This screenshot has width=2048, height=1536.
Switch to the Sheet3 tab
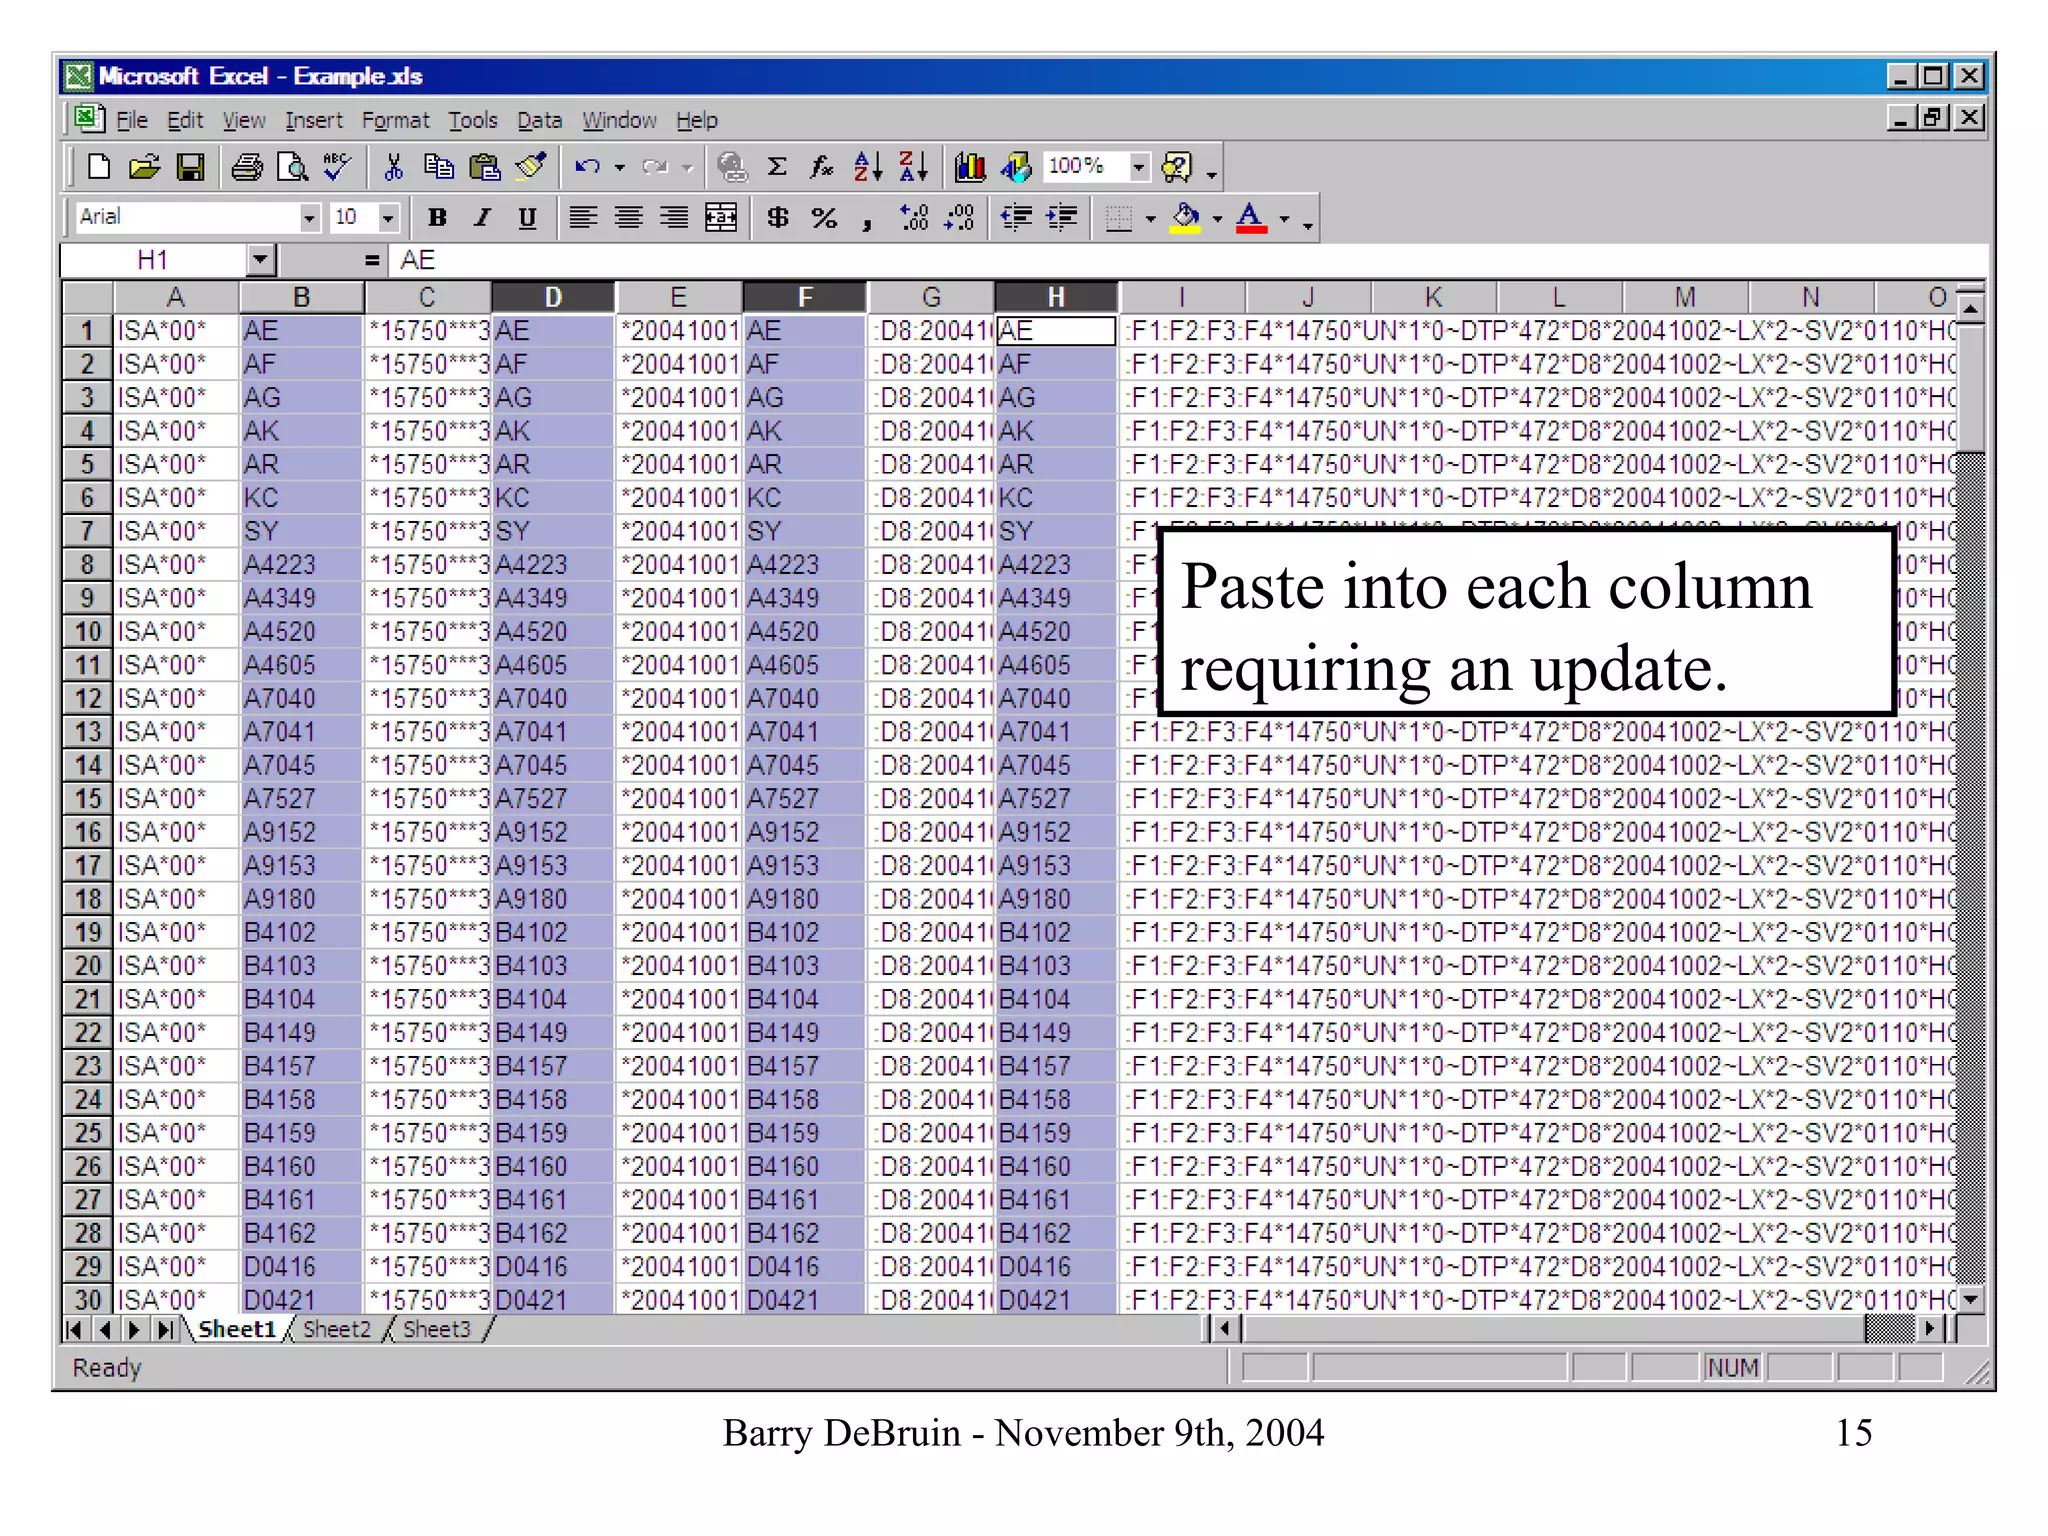click(437, 1329)
